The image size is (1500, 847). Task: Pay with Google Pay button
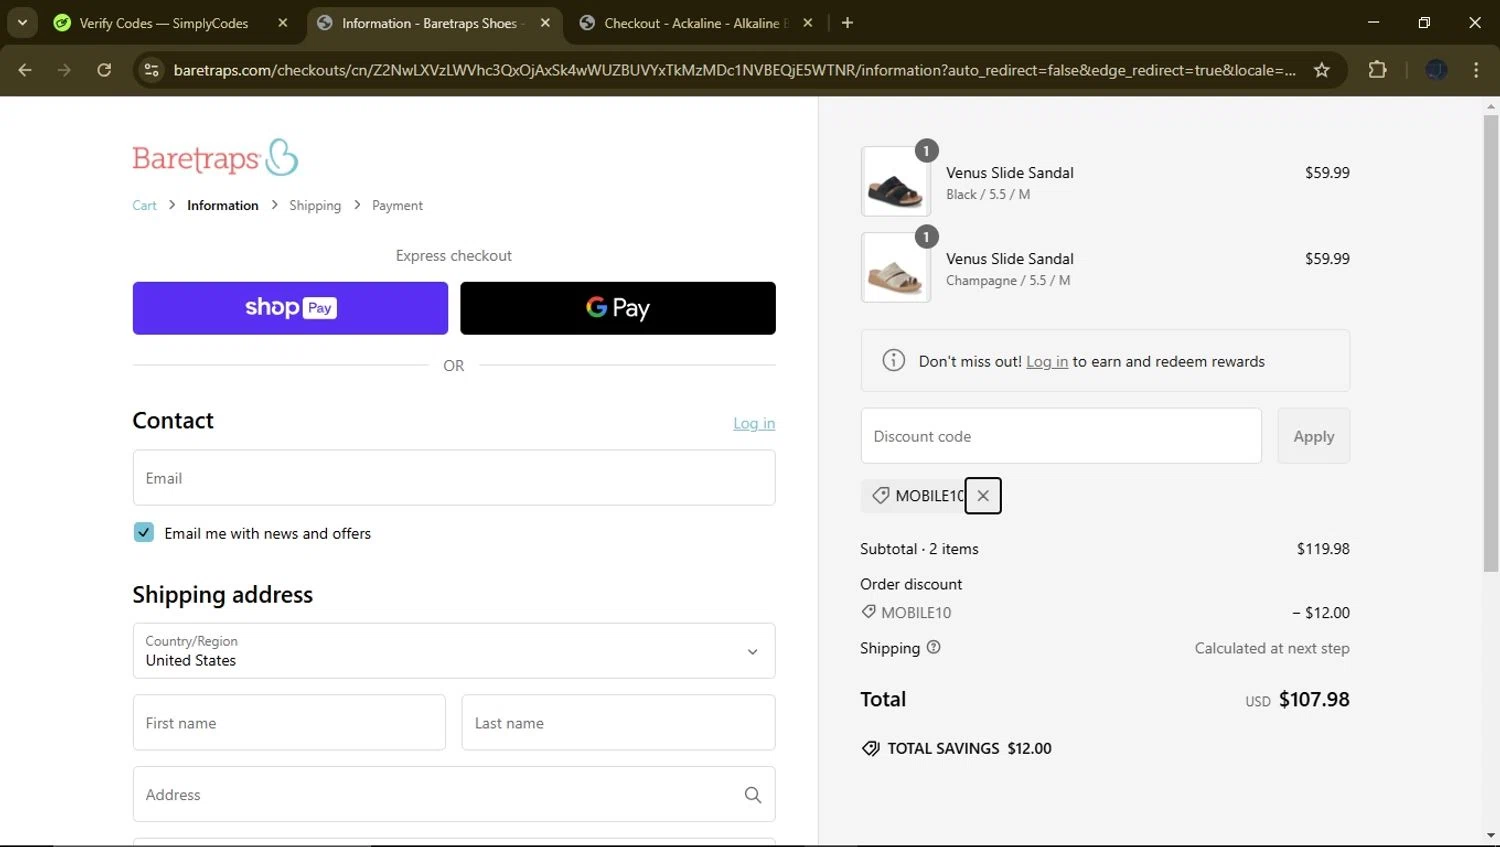(x=618, y=308)
